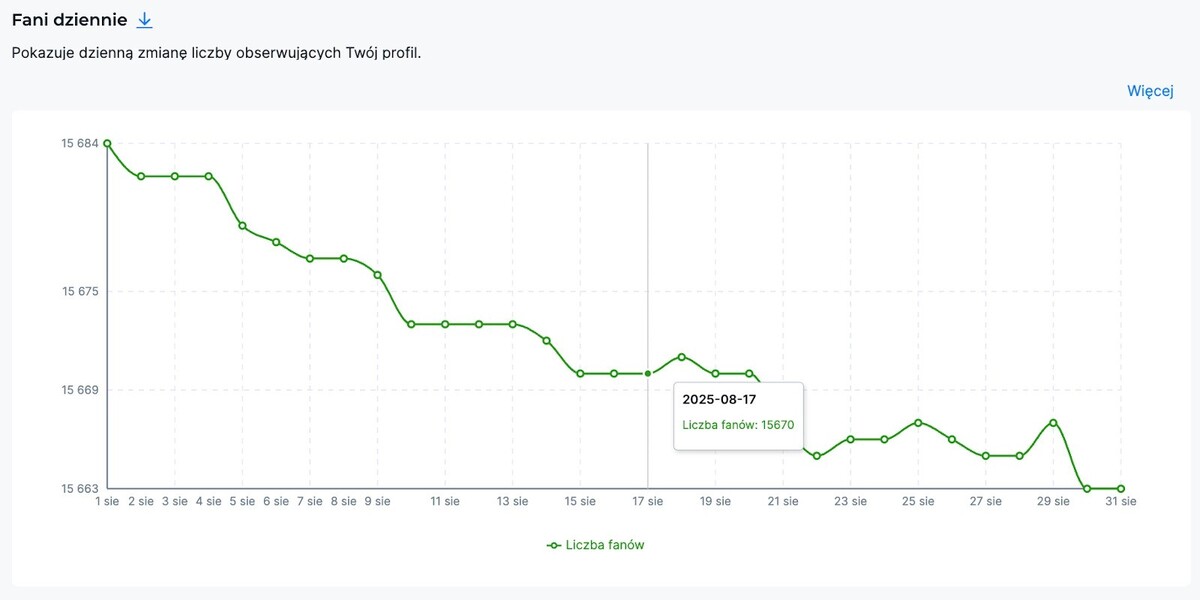Toggle the Liczba fanów legend series
The height and width of the screenshot is (600, 1200).
596,545
